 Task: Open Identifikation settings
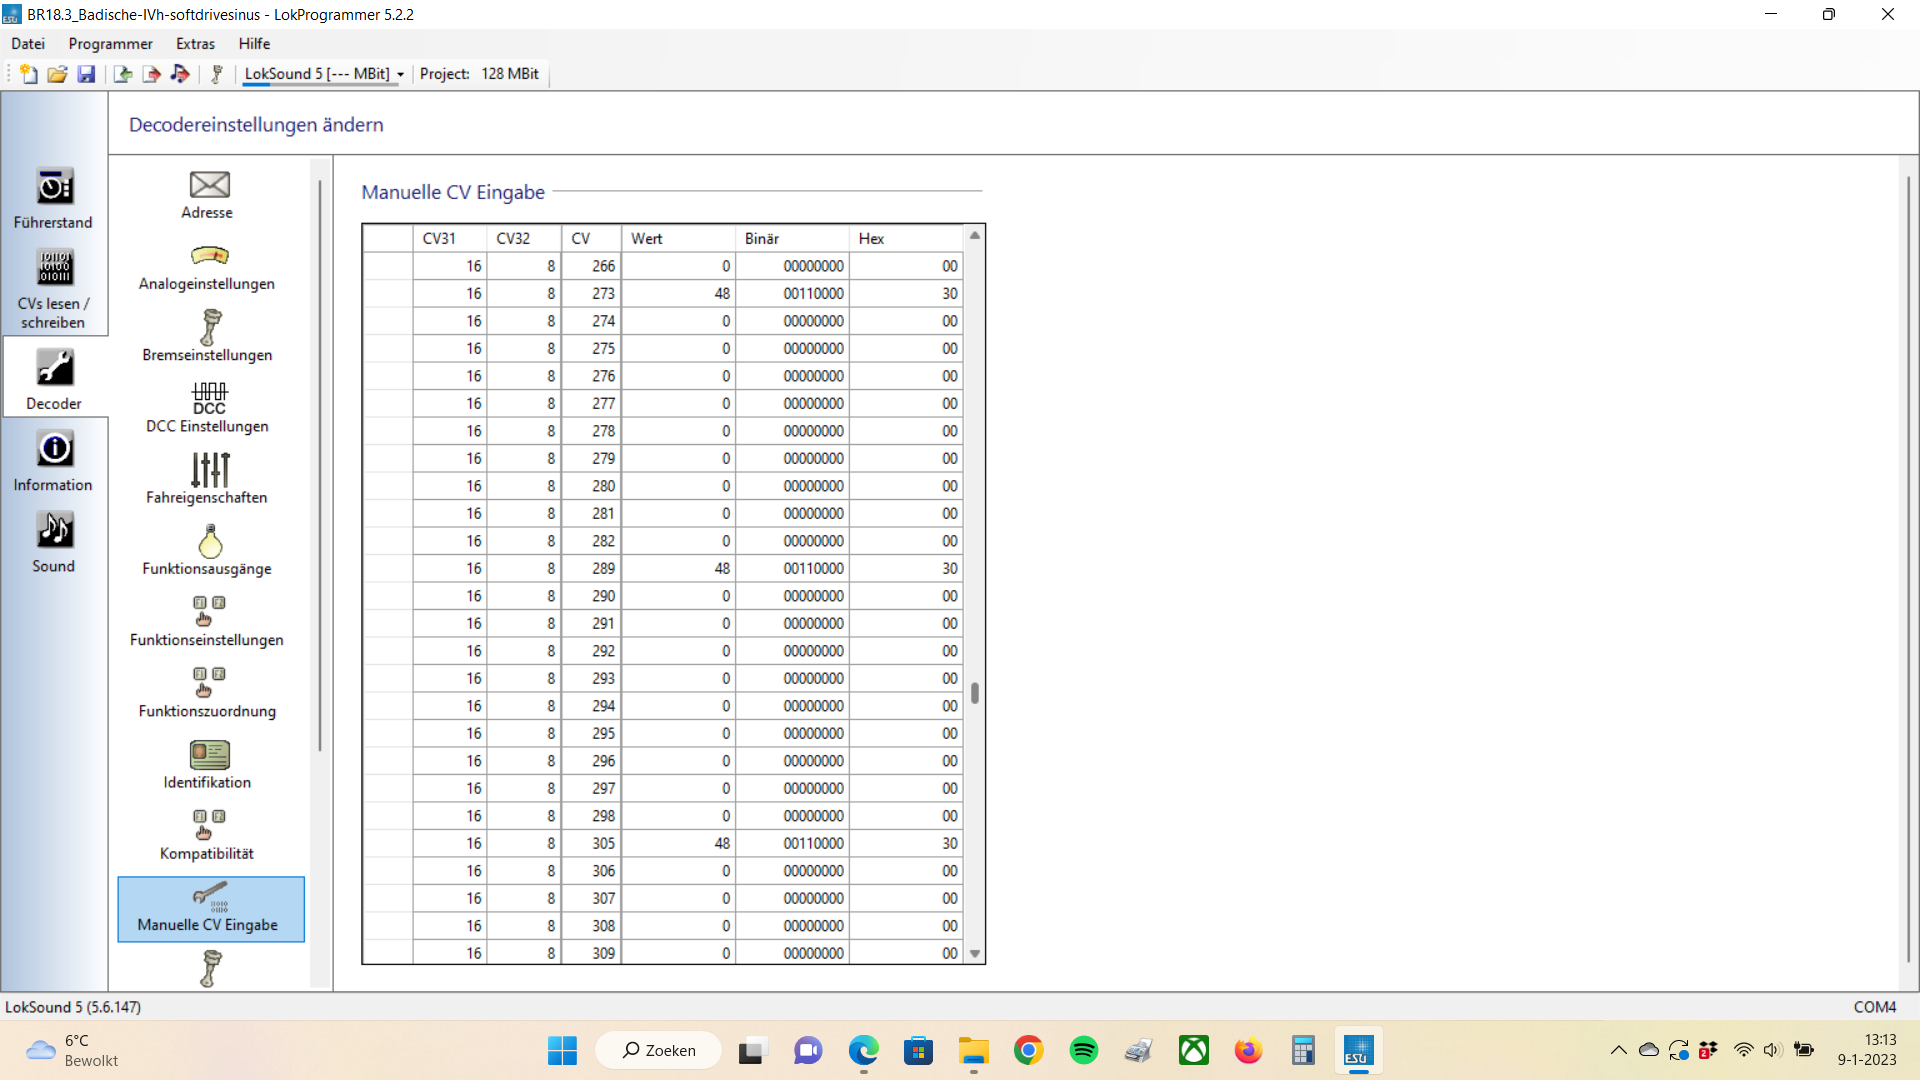tap(208, 764)
